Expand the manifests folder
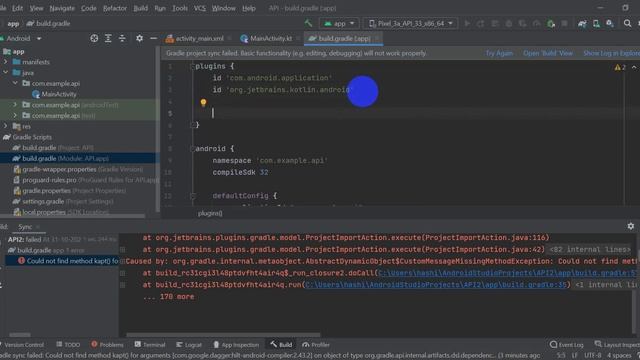The image size is (640, 360). pos(6,62)
